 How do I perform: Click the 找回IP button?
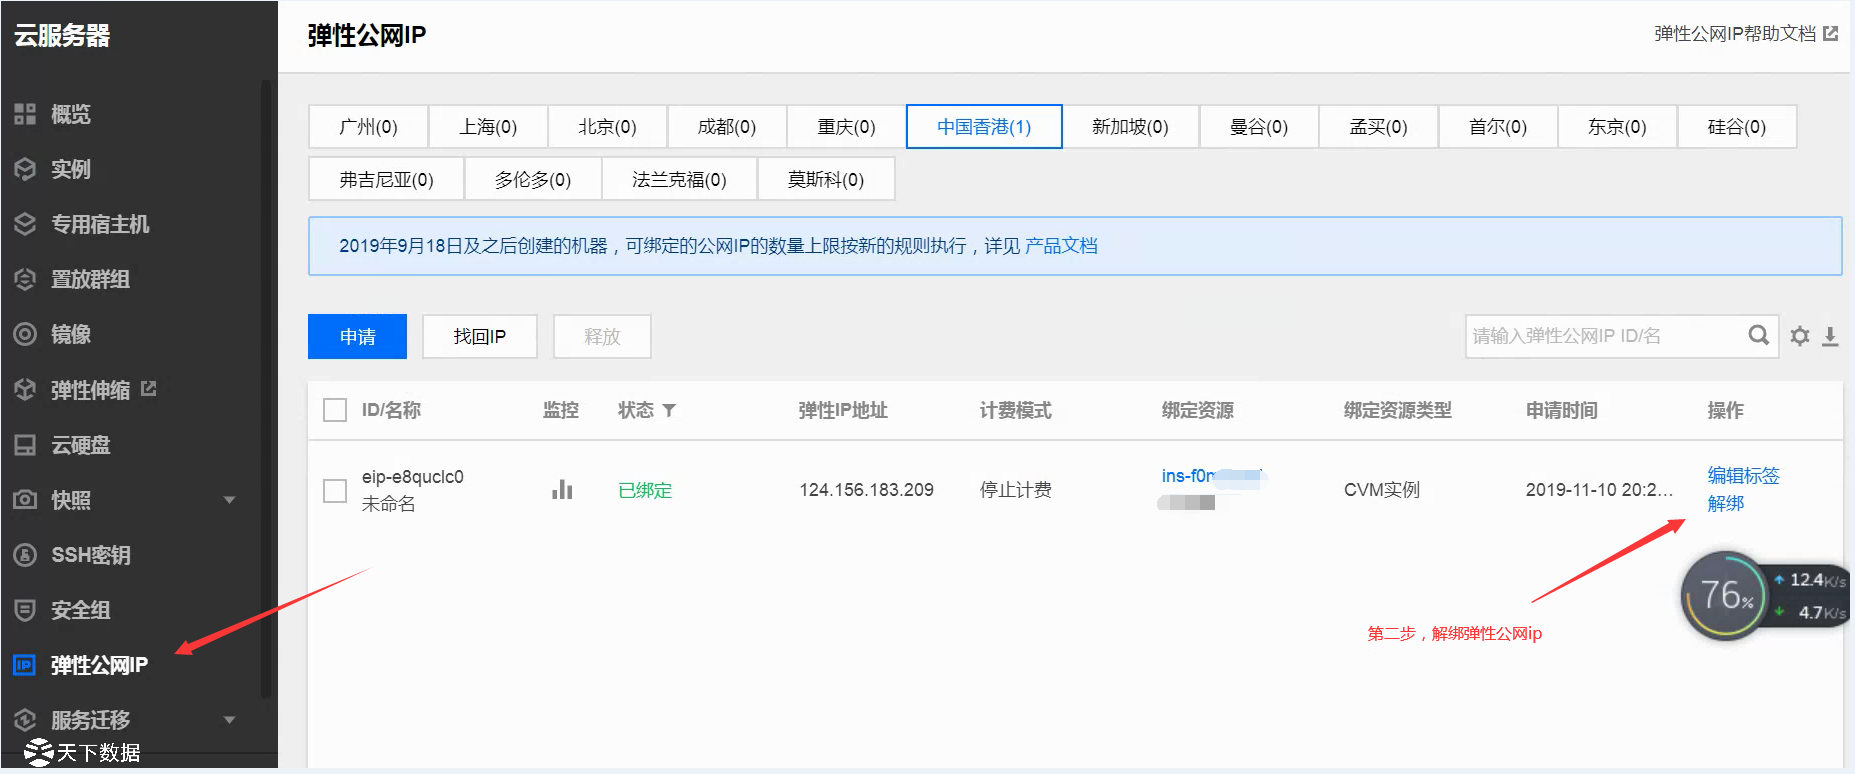(479, 337)
